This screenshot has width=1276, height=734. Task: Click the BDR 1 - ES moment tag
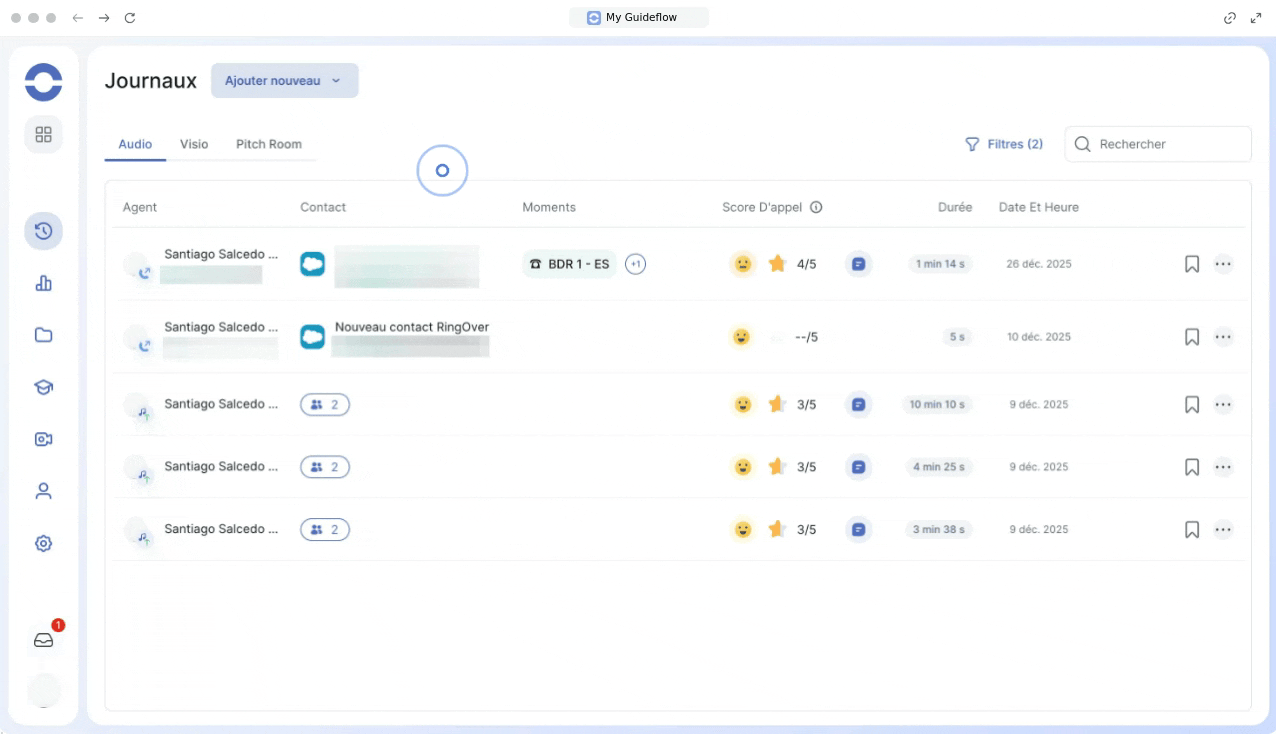569,264
